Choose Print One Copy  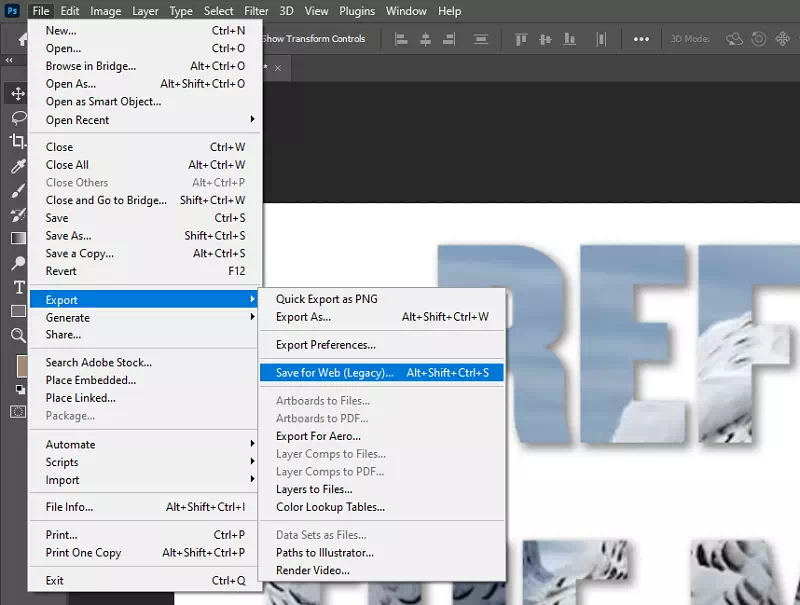pos(145,552)
